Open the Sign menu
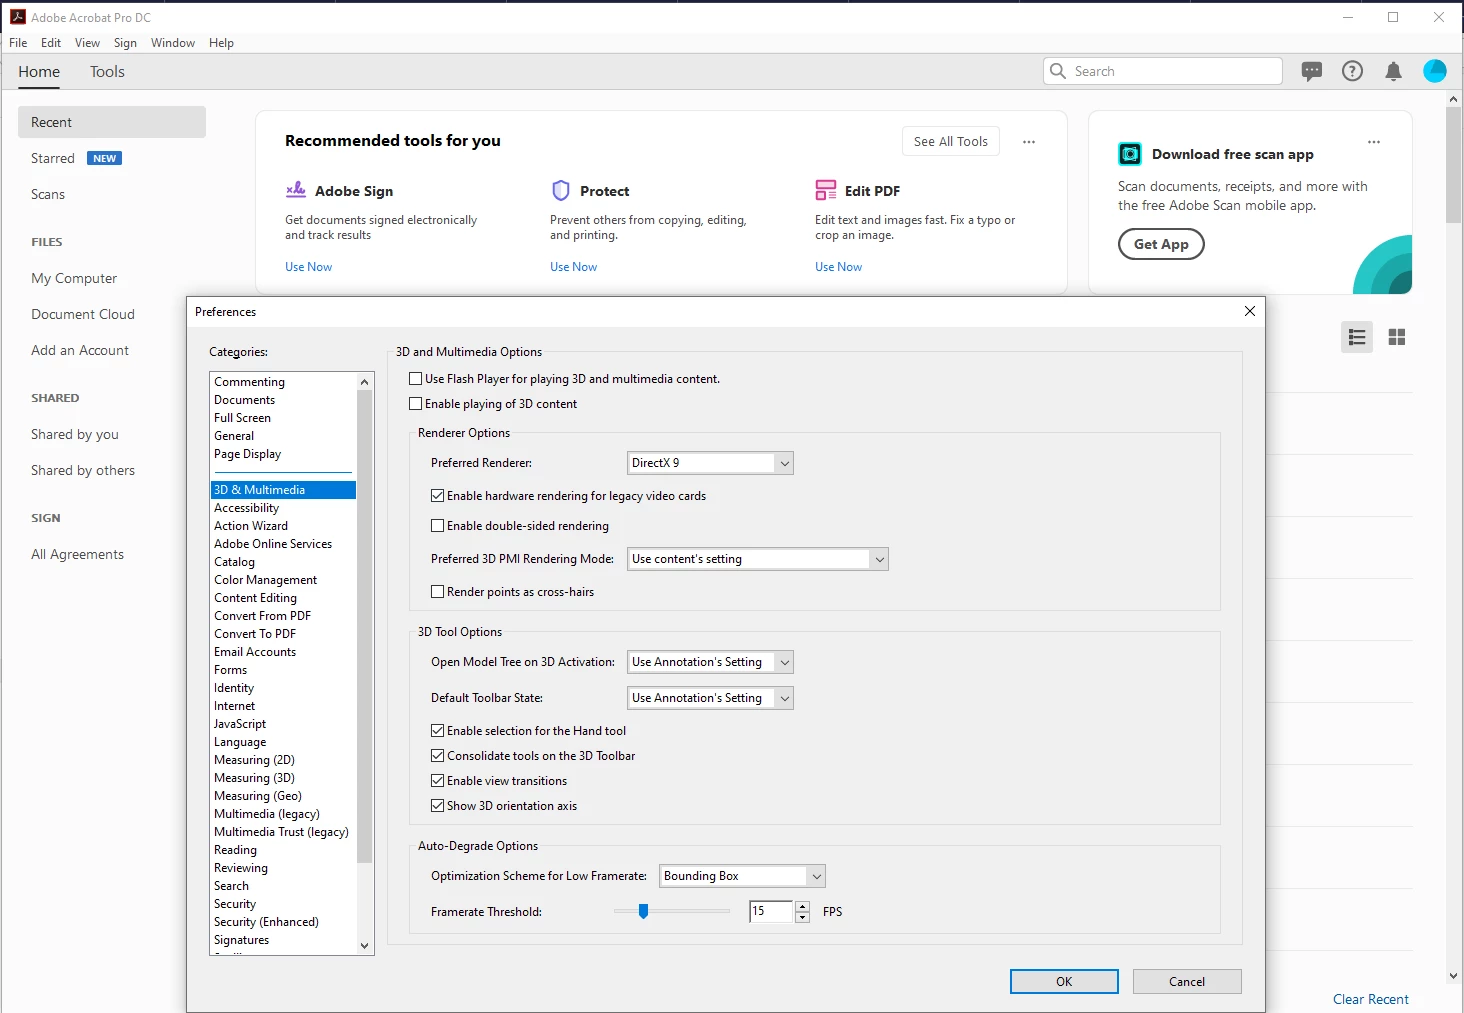This screenshot has height=1013, width=1464. click(125, 43)
